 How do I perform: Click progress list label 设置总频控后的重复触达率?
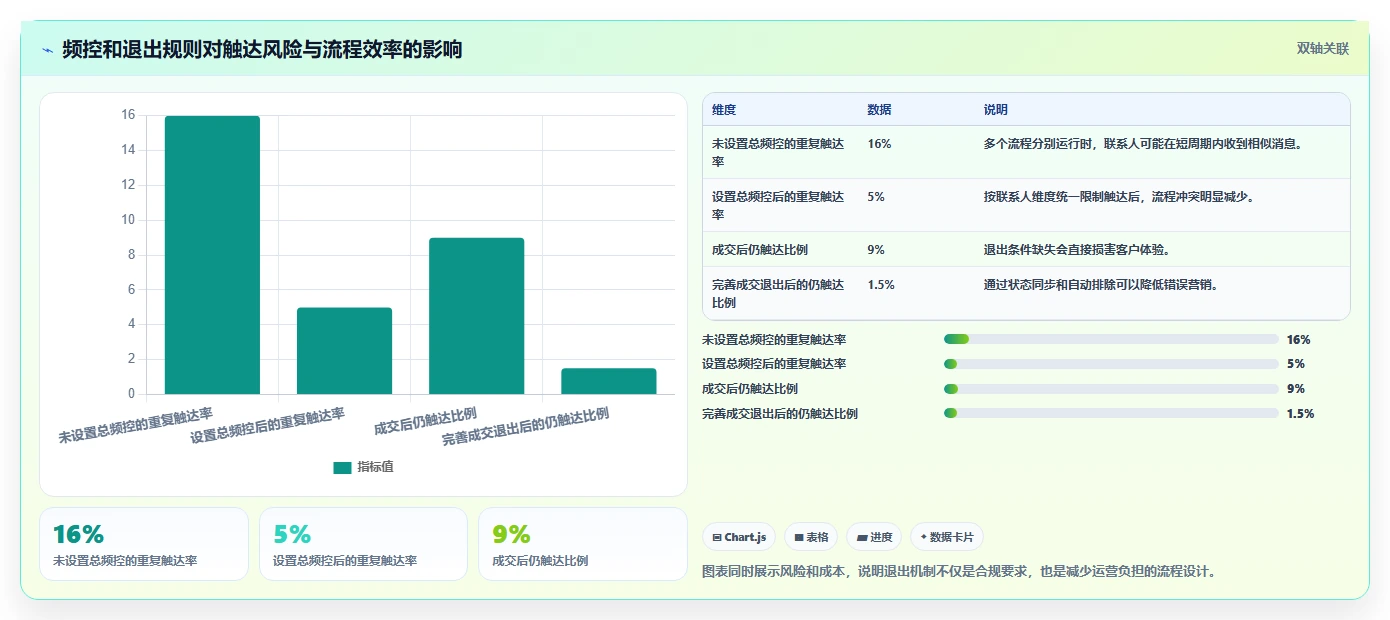(x=774, y=364)
